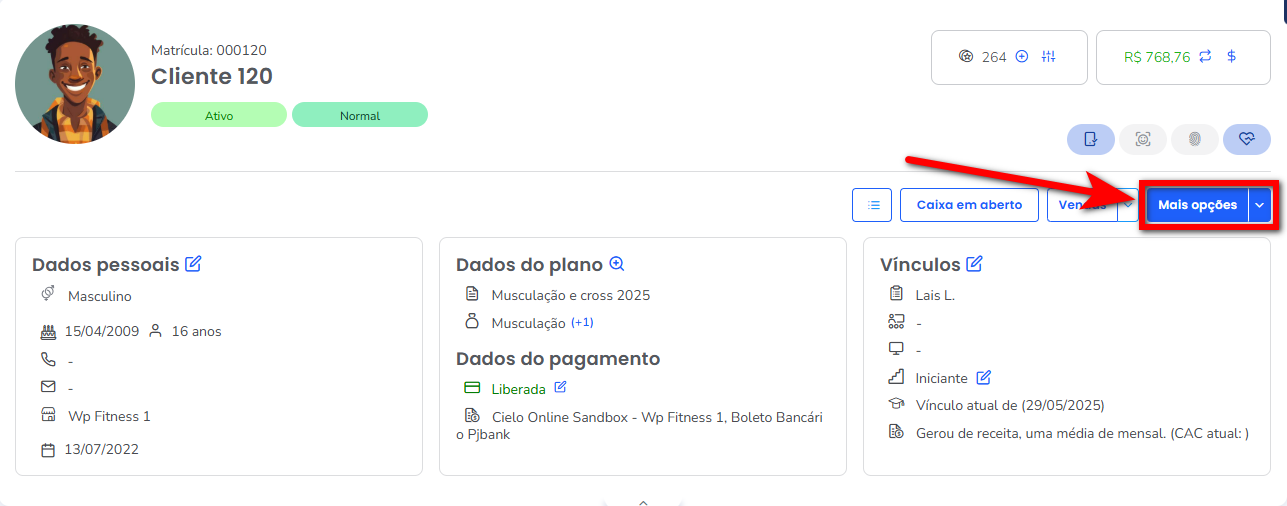Edit the Iniciante level pencil icon

pos(983,377)
